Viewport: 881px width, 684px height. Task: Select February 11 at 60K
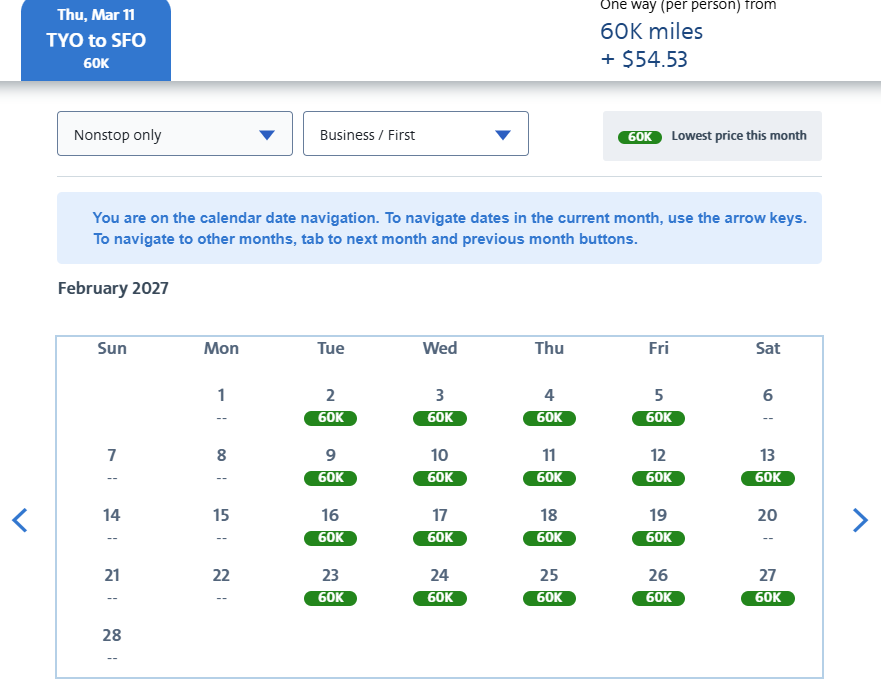coord(549,466)
